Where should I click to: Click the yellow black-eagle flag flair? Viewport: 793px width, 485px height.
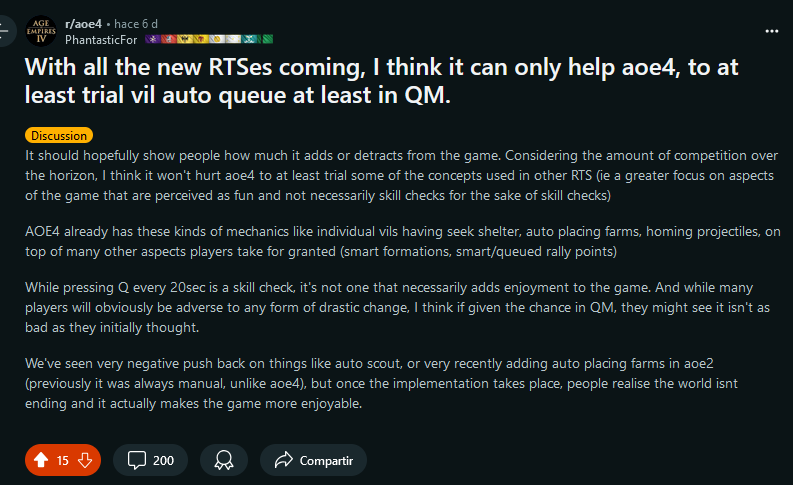[185, 39]
